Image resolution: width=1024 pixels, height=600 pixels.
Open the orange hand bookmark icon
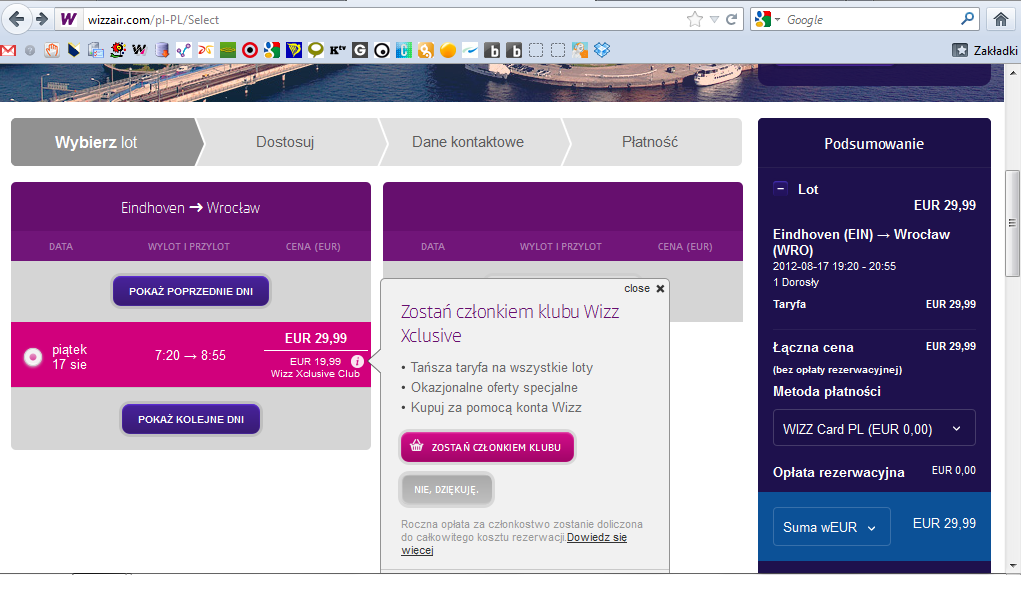[x=52, y=50]
